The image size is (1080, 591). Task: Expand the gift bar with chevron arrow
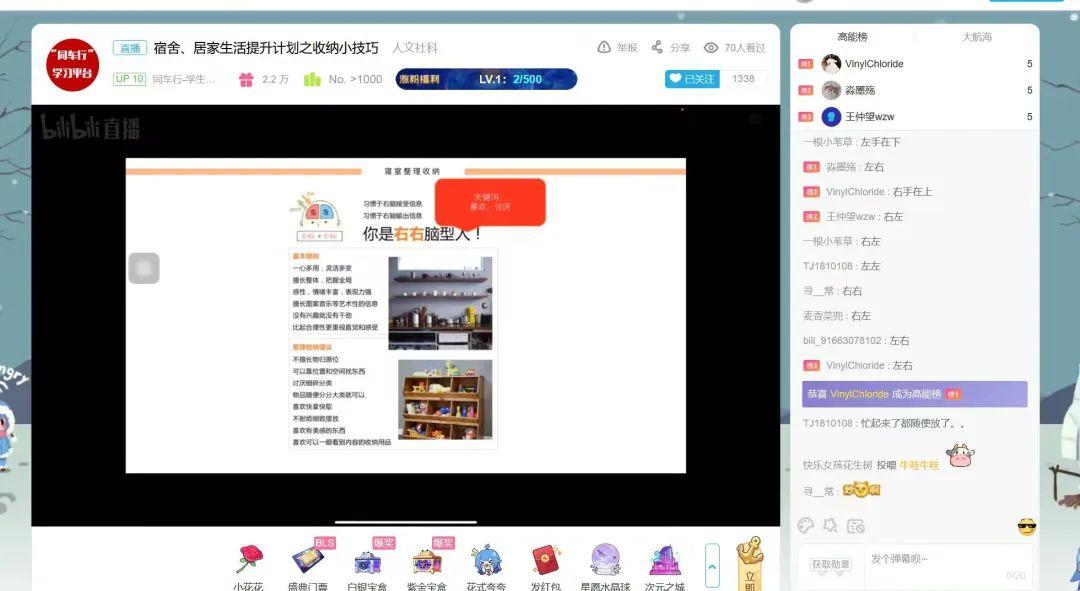tap(712, 566)
